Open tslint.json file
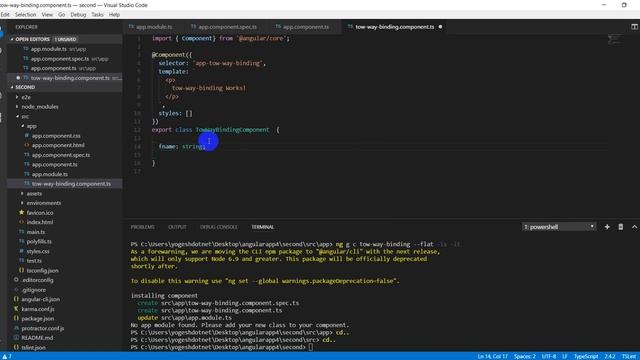640x360 pixels. tap(33, 348)
